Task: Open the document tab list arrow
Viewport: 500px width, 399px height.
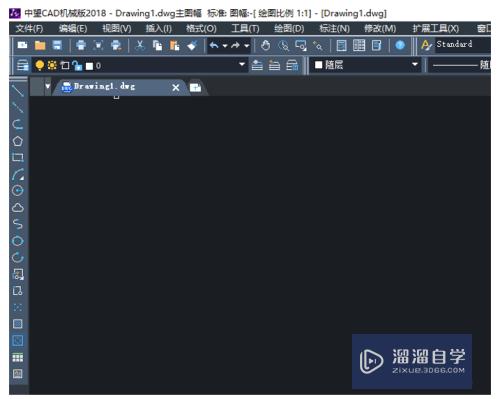Action: (x=48, y=86)
